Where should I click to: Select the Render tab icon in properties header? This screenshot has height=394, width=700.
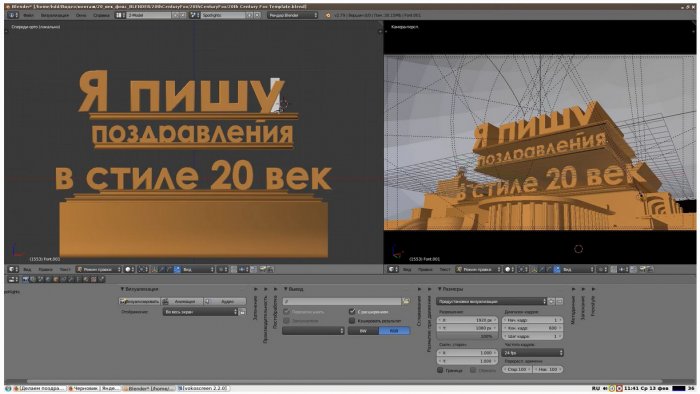click(x=25, y=279)
